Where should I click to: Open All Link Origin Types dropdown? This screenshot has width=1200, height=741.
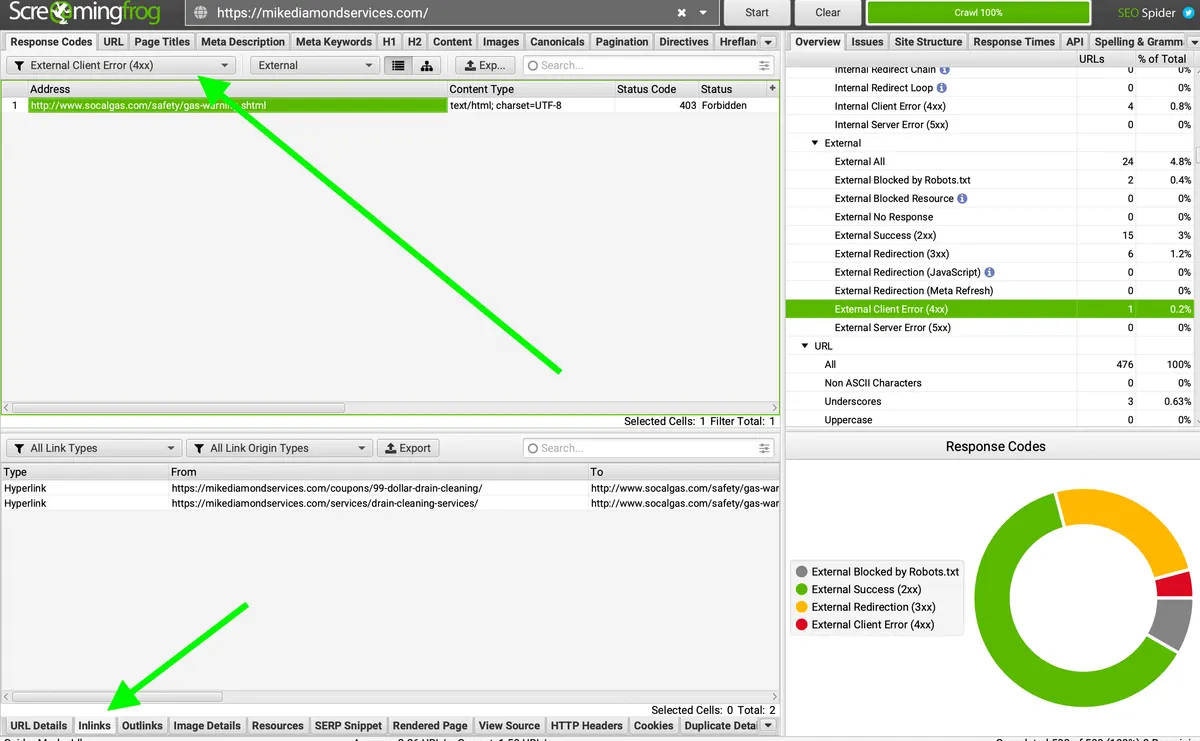coord(278,448)
